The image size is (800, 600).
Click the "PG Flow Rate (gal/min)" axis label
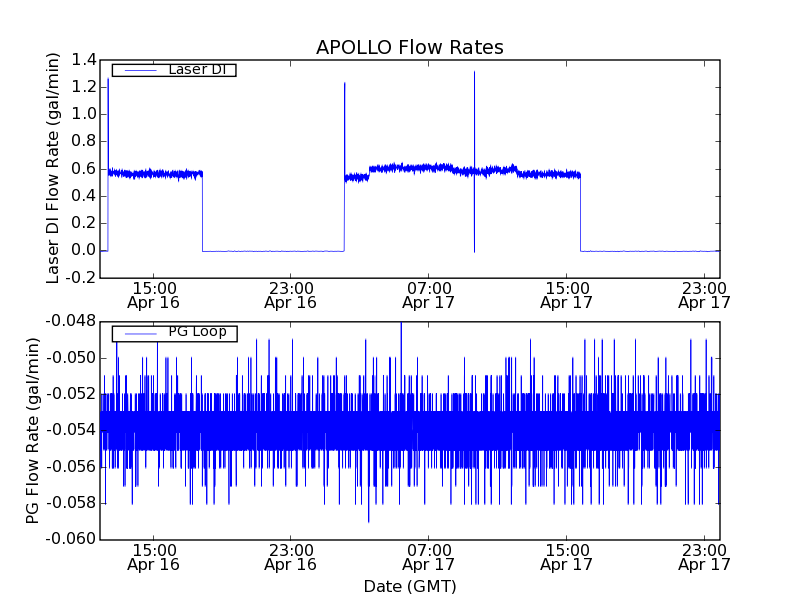(32, 431)
